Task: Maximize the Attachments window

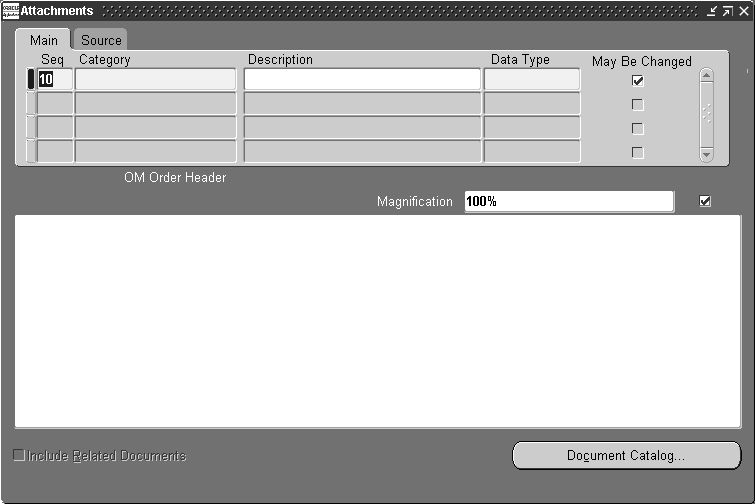Action: pos(728,11)
